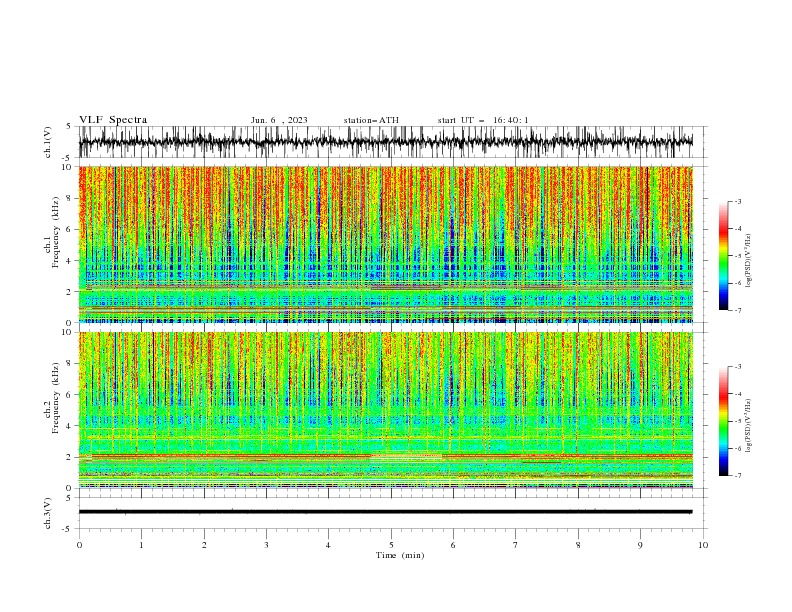Click the "-3" tick on the upper colorbar
Viewport: 792px width, 612px height.
(738, 201)
